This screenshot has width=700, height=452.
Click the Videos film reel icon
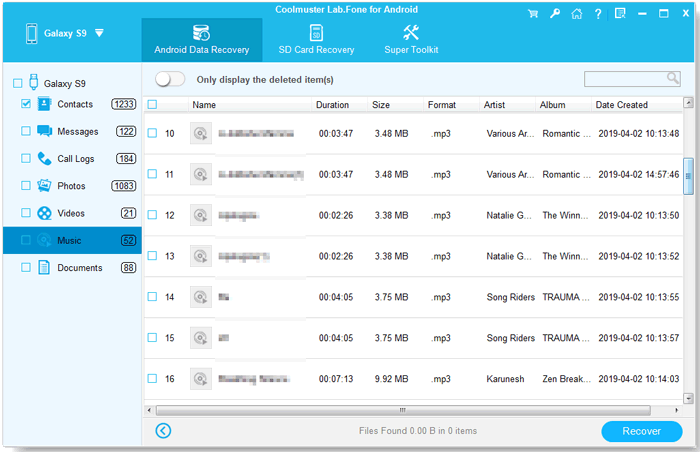coord(44,213)
